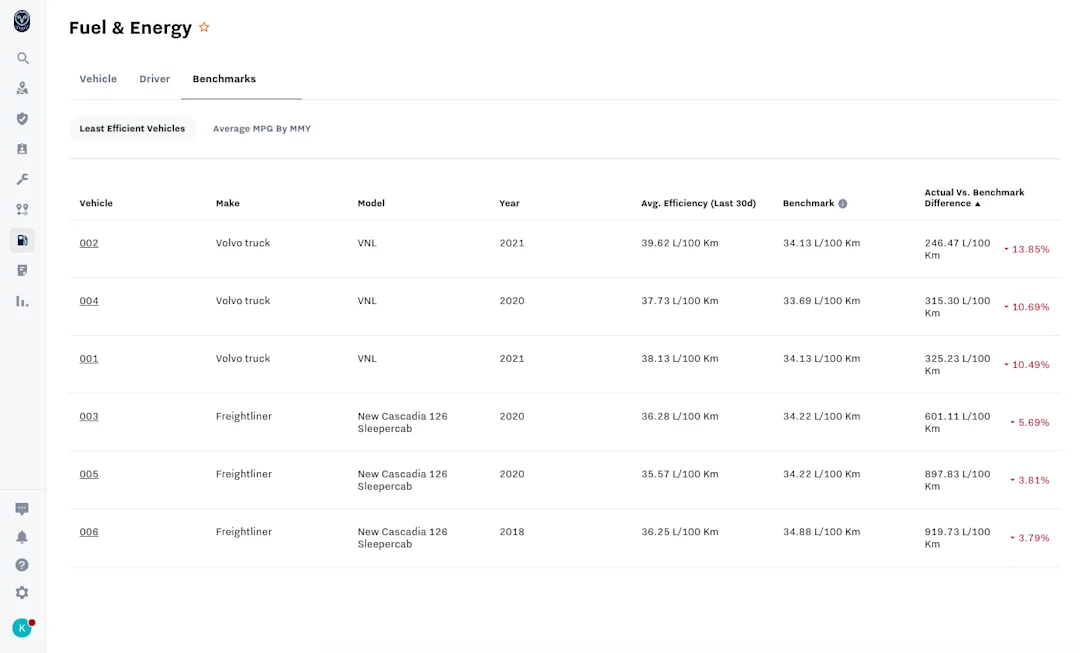Select the fuel pump sidebar icon
This screenshot has height=653, width=1080.
click(x=22, y=240)
